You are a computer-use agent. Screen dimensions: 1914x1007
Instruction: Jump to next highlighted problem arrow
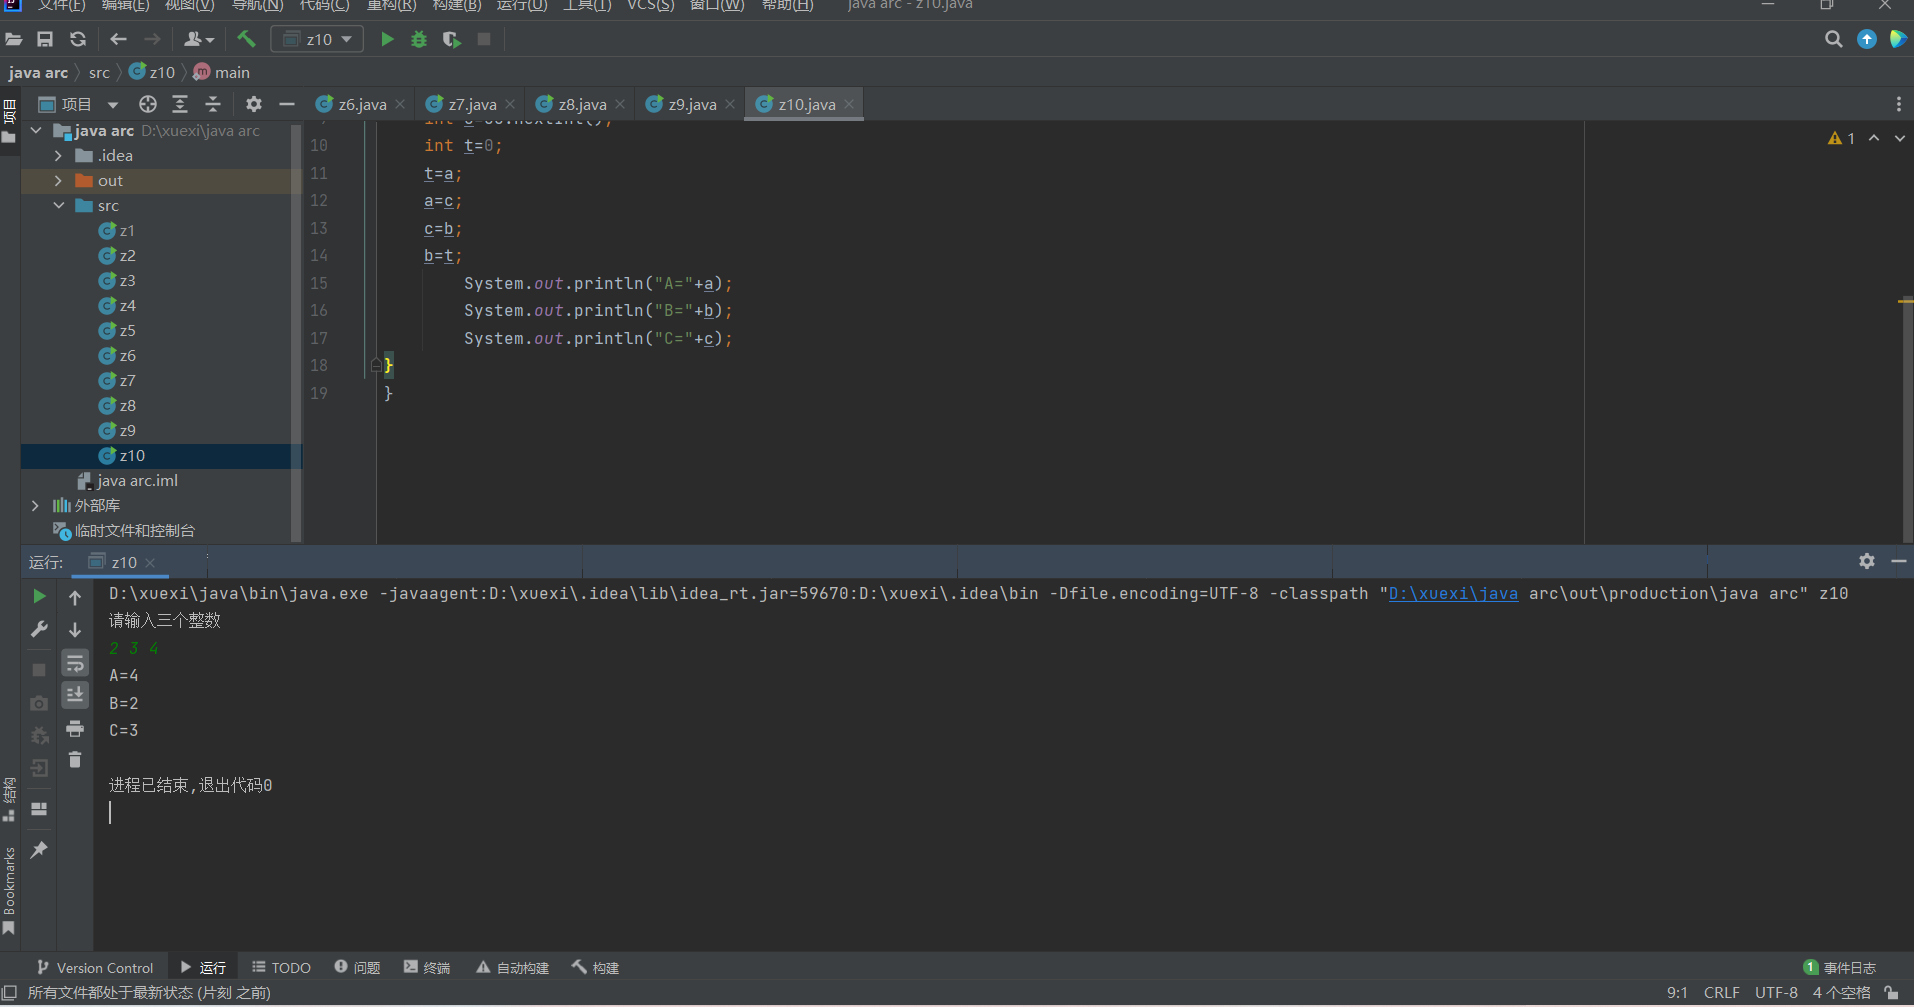click(1900, 138)
